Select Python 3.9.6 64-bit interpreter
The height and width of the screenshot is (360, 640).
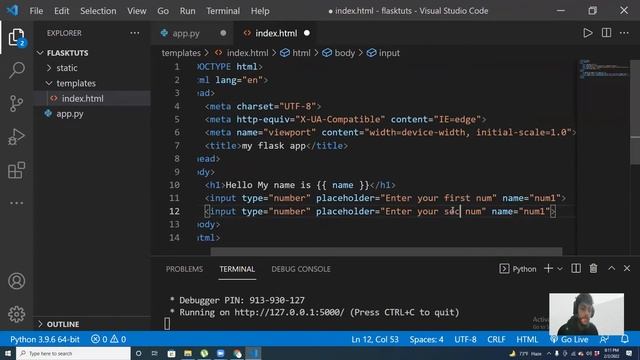pyautogui.click(x=45, y=339)
